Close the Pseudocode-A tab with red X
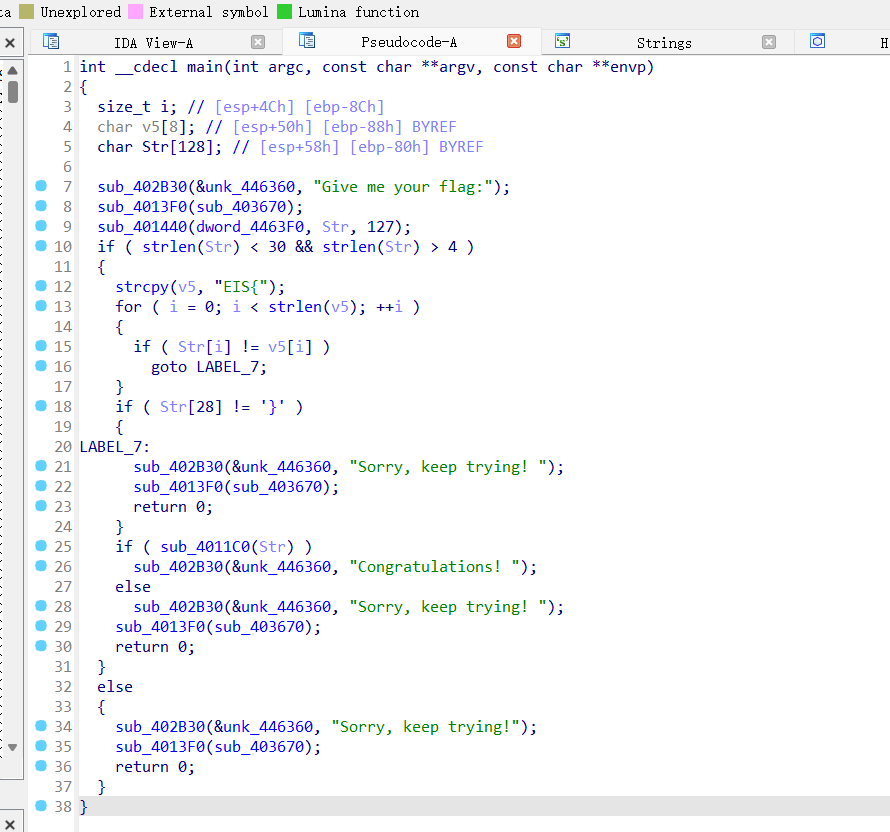Viewport: 890px width, 832px height. pos(514,41)
